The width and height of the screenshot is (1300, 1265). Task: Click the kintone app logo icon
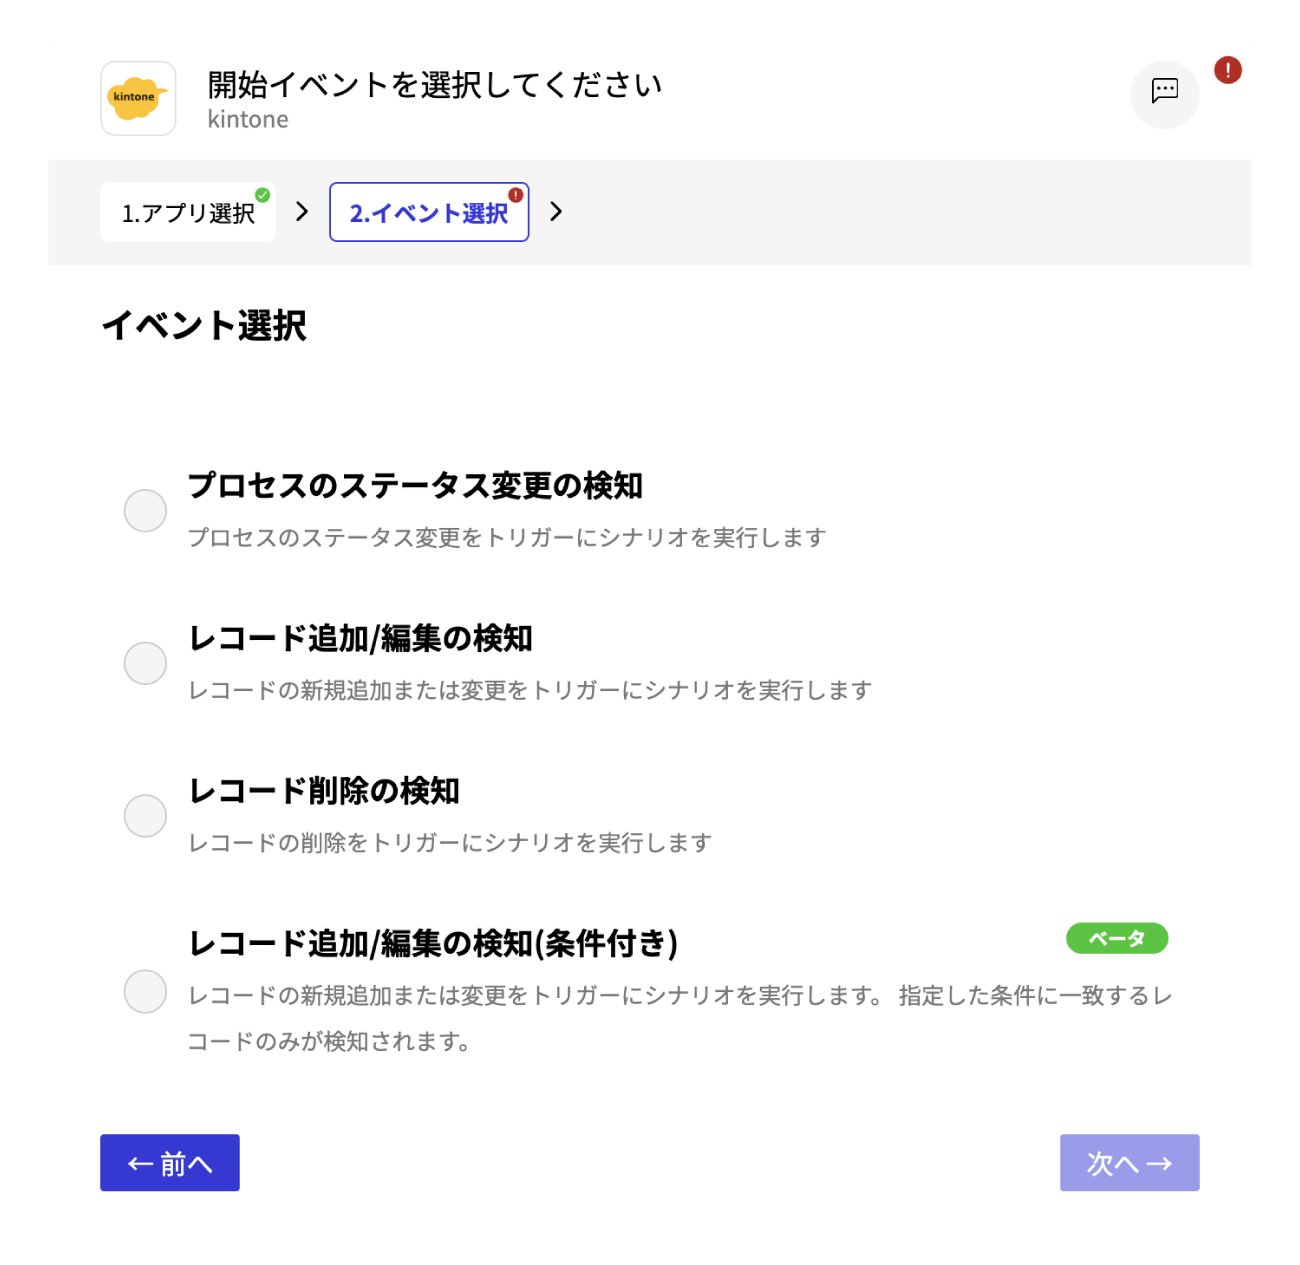138,98
